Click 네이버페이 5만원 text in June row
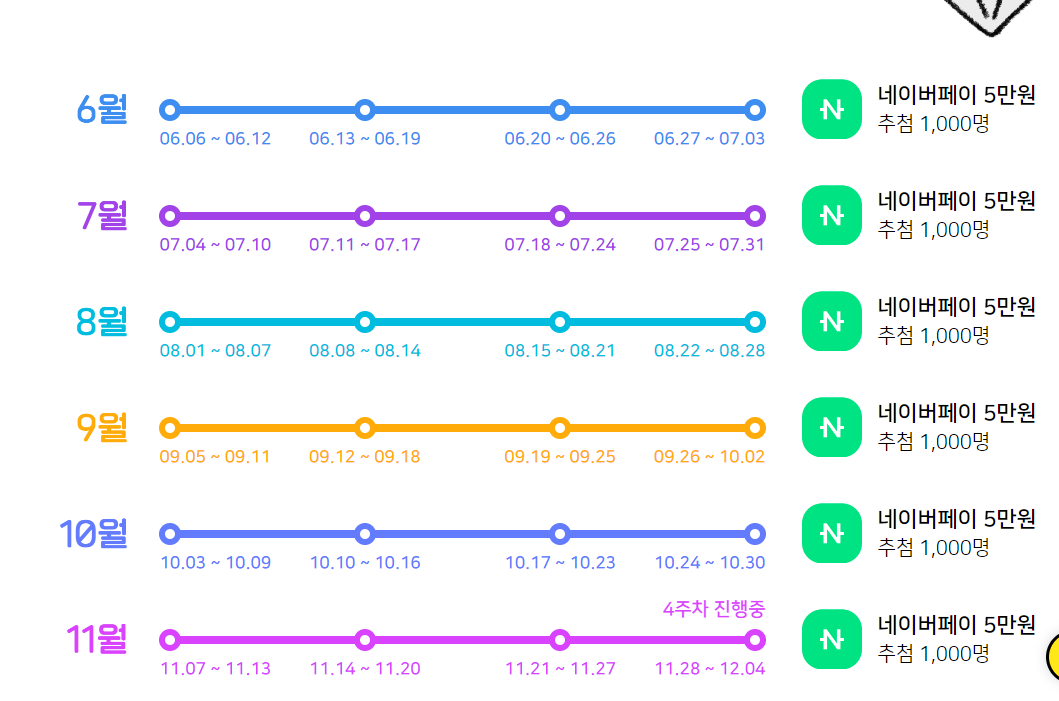The width and height of the screenshot is (1059, 701). tap(956, 96)
